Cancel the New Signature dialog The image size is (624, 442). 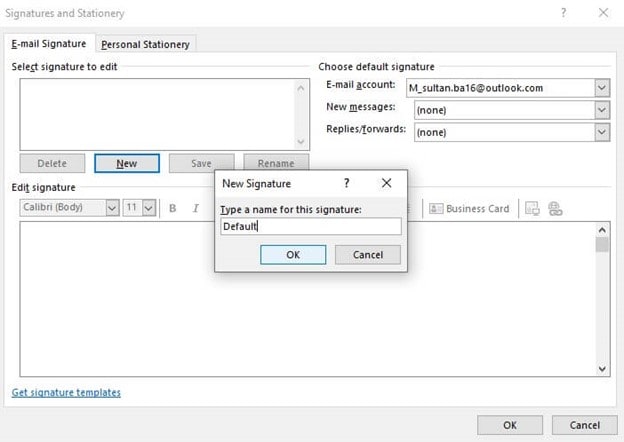pyautogui.click(x=367, y=255)
